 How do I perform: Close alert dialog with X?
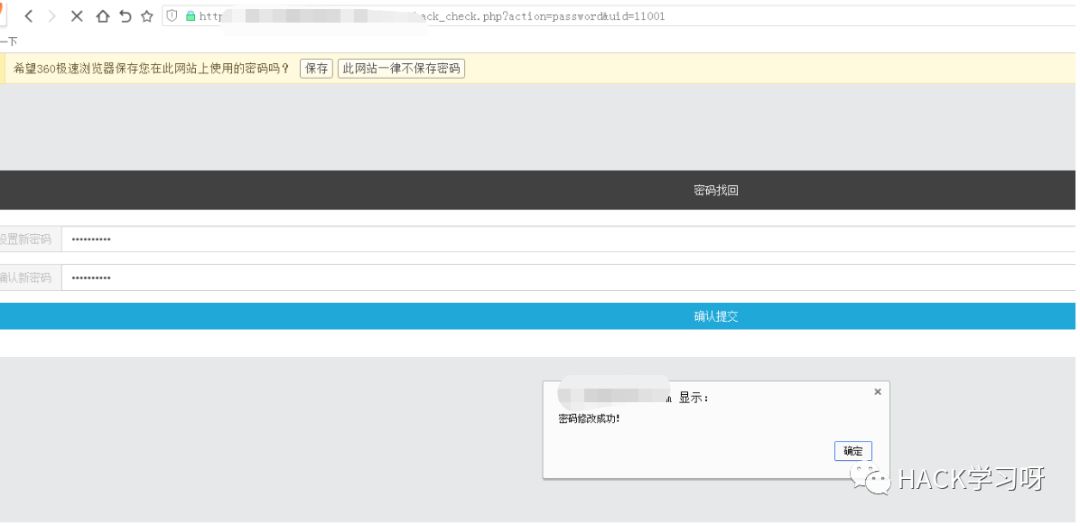click(878, 392)
